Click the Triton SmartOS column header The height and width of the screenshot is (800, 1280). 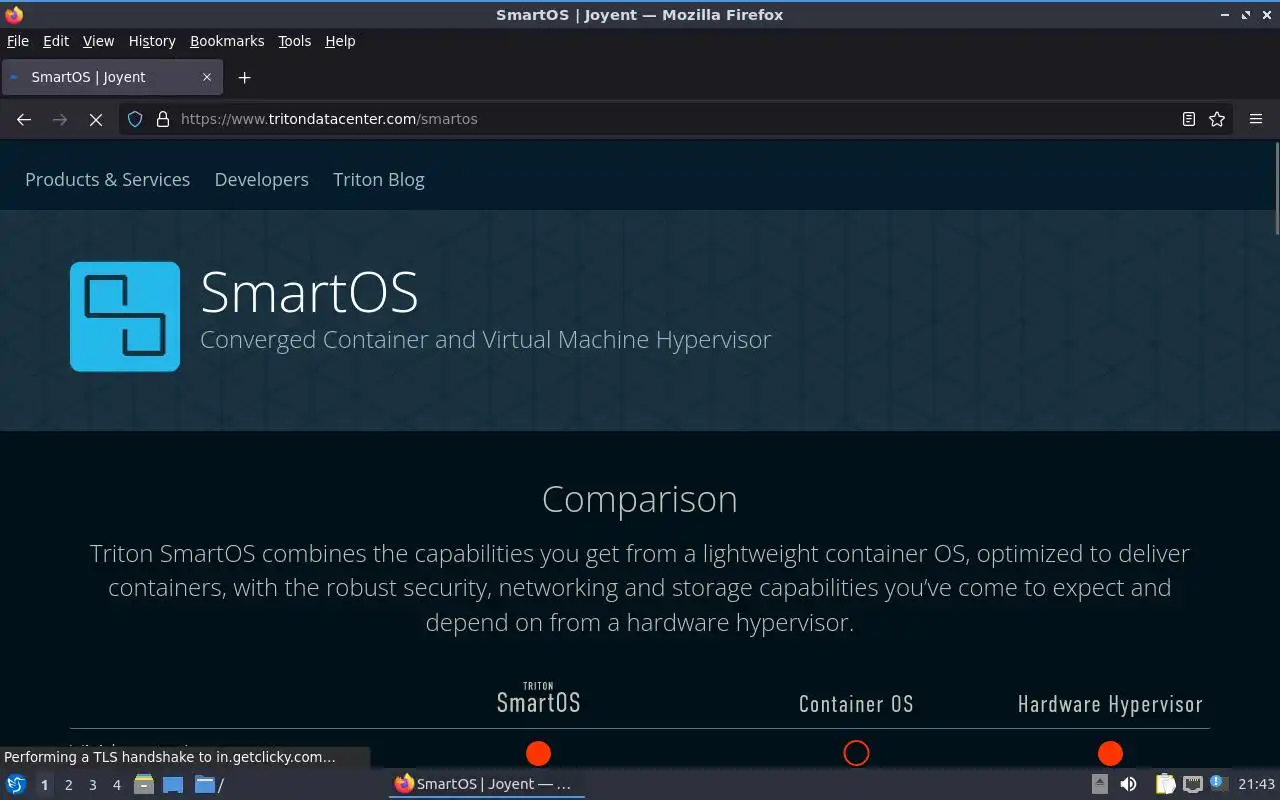click(x=538, y=698)
